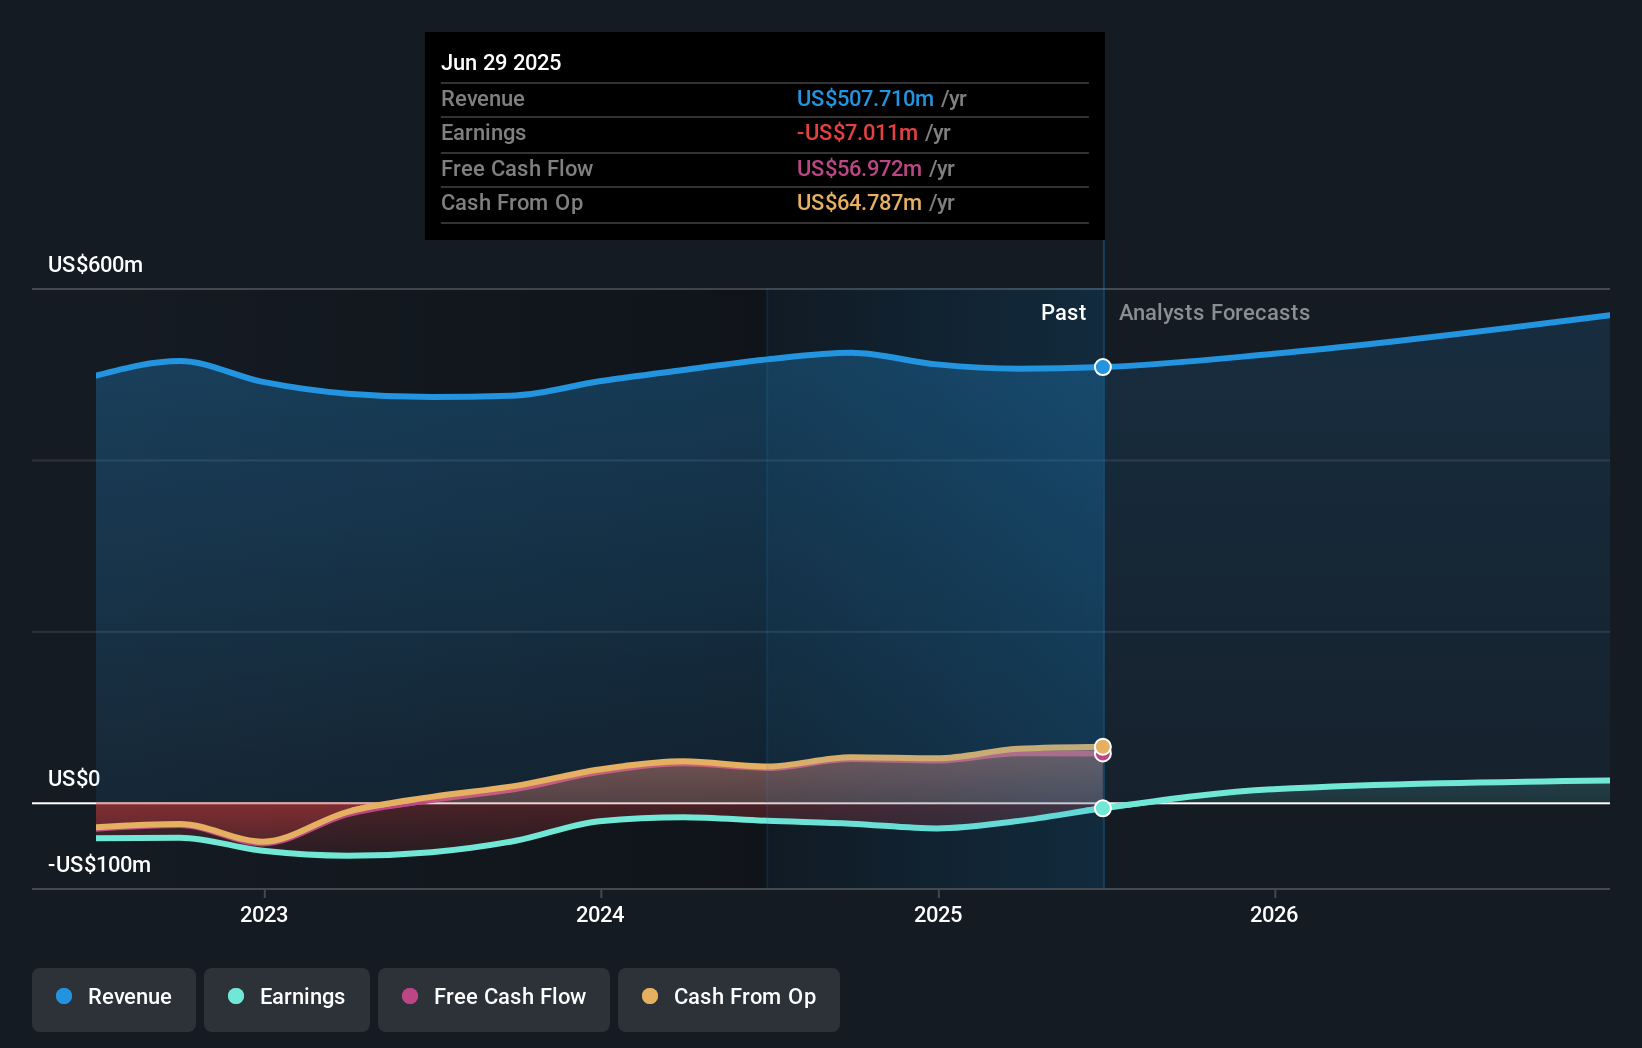This screenshot has height=1048, width=1642.
Task: Select the Earnings data point marker on the chart
Action: [x=1102, y=808]
